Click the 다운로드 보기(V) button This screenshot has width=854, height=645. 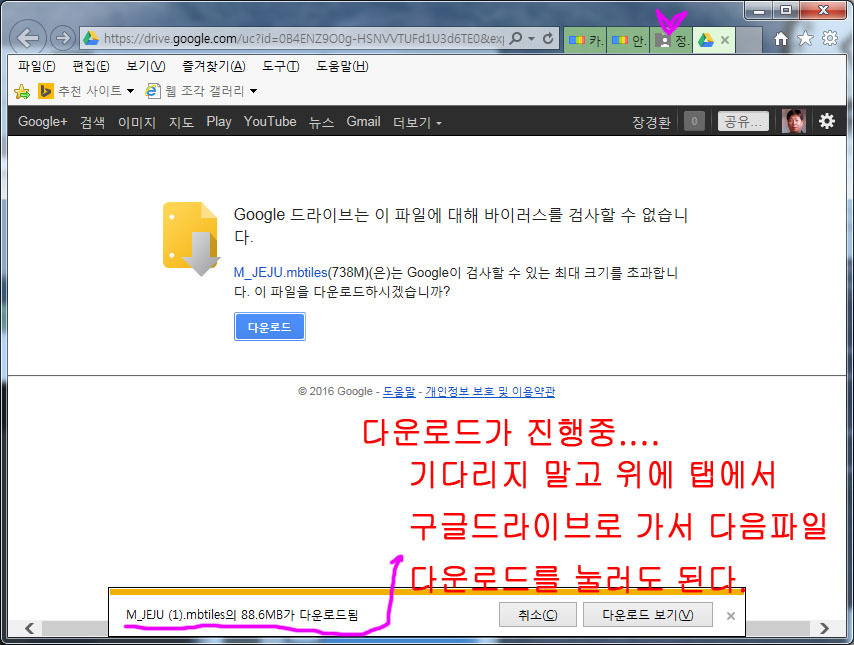[648, 615]
